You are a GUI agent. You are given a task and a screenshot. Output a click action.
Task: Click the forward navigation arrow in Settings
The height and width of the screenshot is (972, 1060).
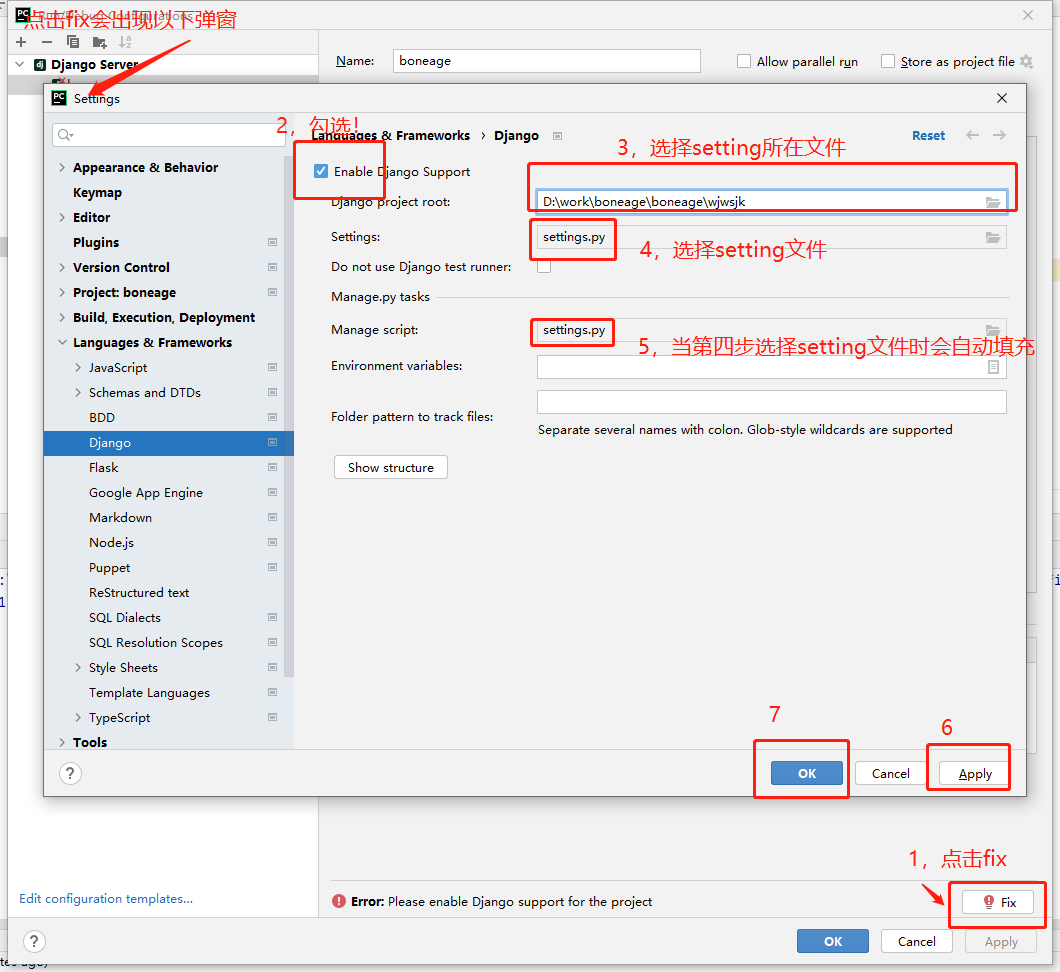pyautogui.click(x=999, y=135)
